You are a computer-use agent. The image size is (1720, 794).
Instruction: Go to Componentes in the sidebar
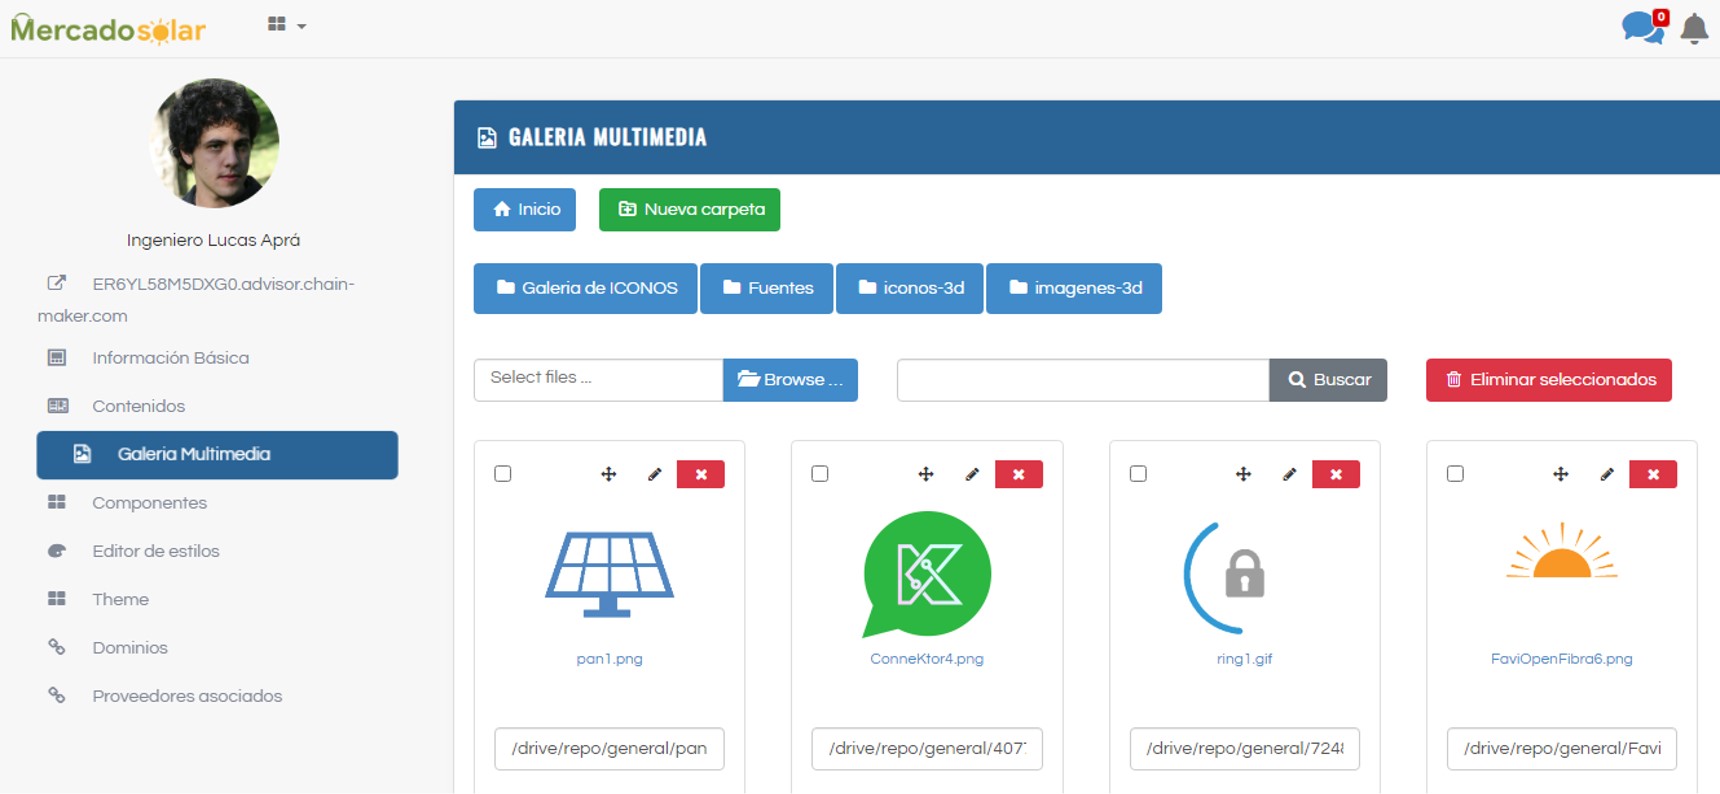[149, 502]
